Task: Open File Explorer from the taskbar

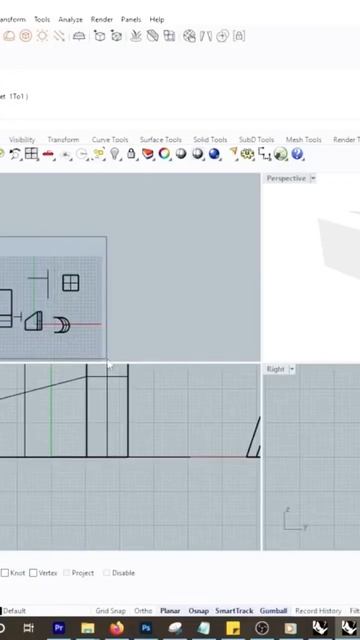Action: pyautogui.click(x=87, y=628)
